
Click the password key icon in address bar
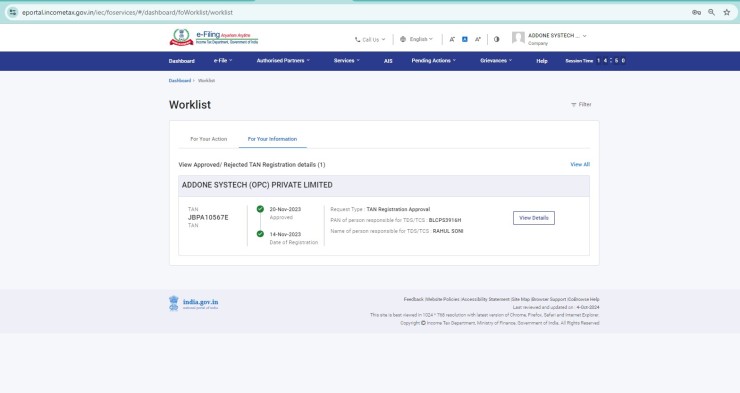click(696, 12)
